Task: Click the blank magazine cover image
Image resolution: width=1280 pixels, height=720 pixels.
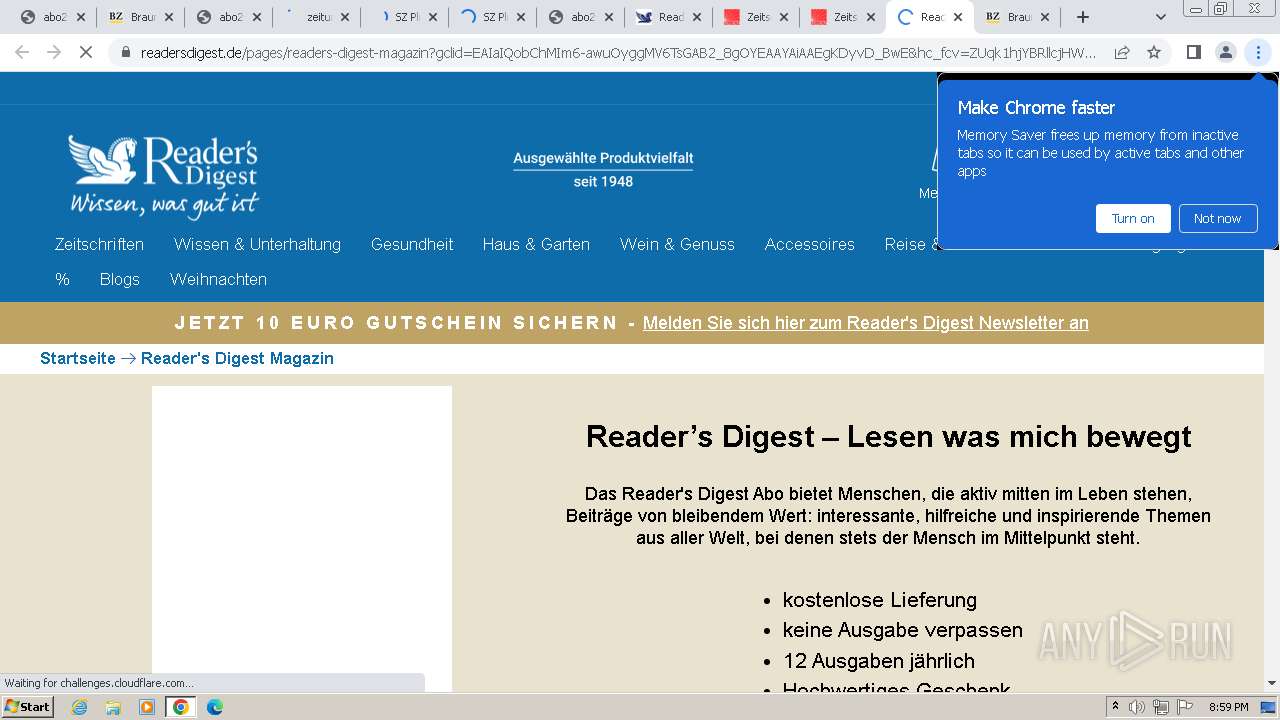Action: tap(302, 538)
